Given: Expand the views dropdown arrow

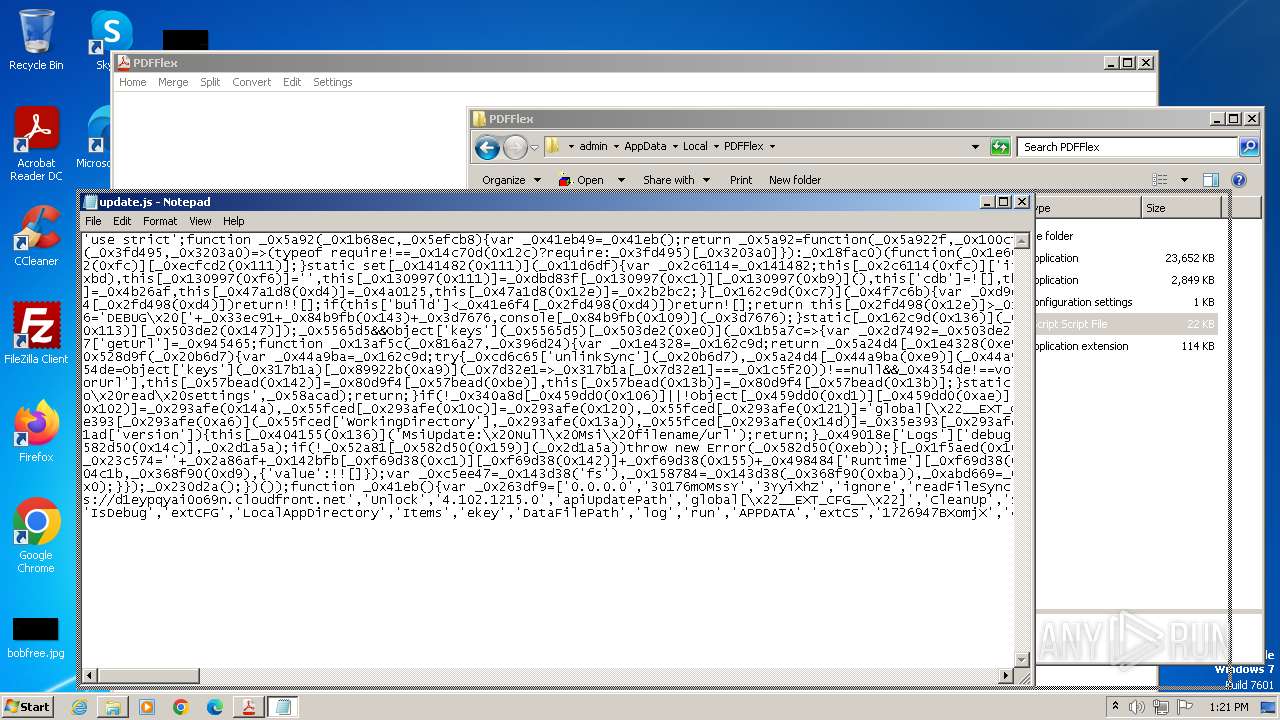Looking at the screenshot, I should 1184,180.
